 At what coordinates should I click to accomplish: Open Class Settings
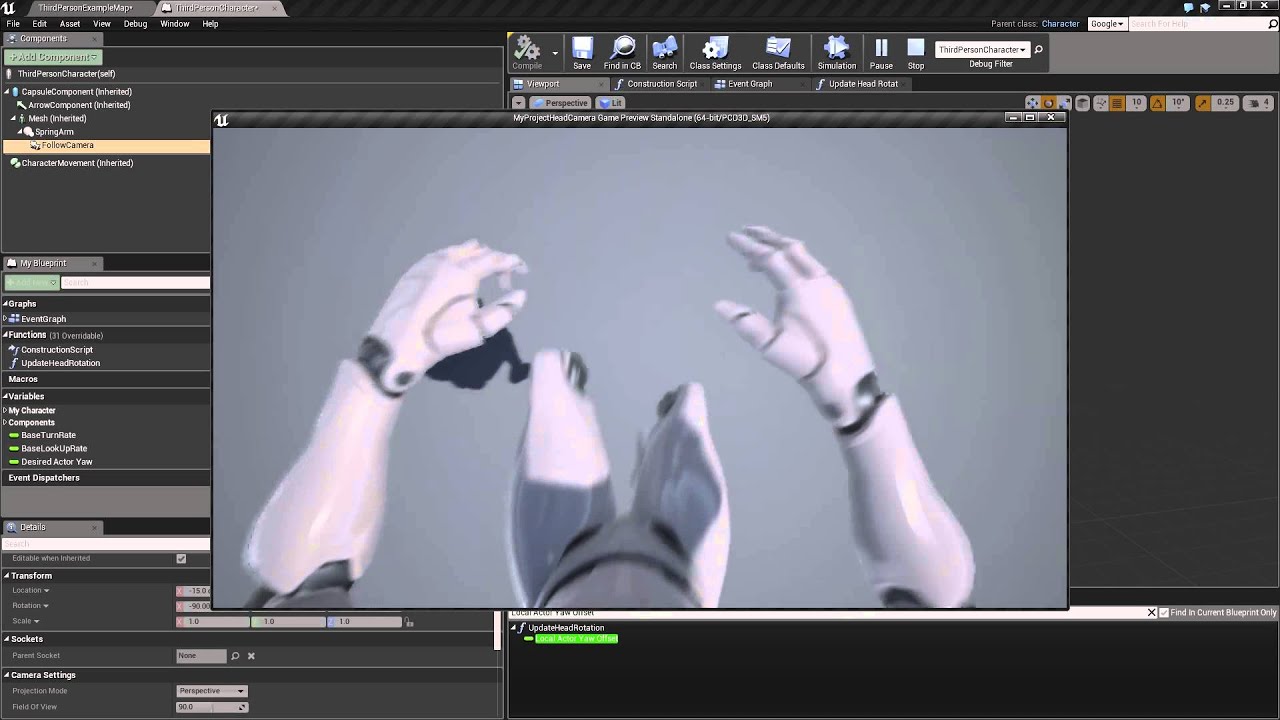[715, 54]
